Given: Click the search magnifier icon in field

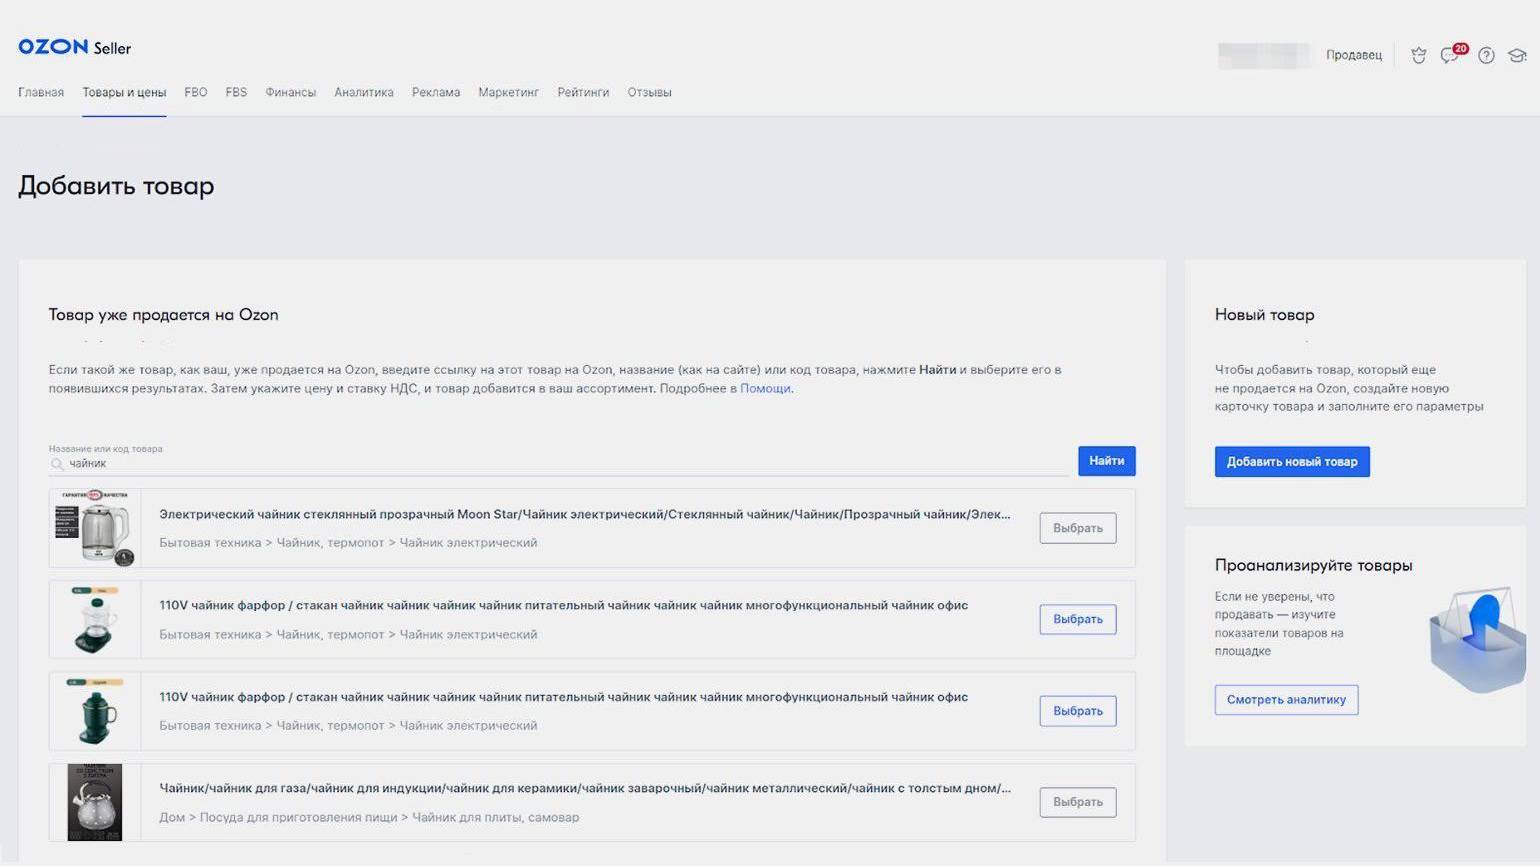Looking at the screenshot, I should click(57, 464).
